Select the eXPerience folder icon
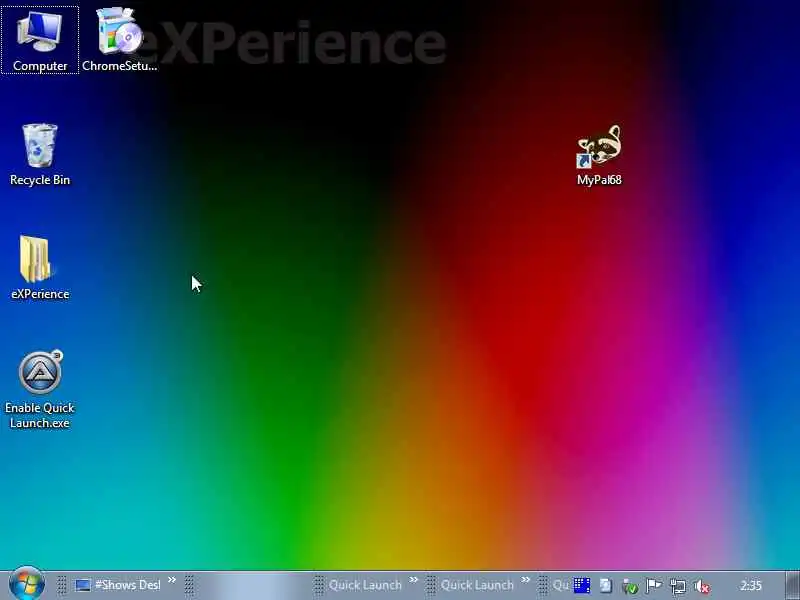800x600 pixels. click(x=40, y=268)
